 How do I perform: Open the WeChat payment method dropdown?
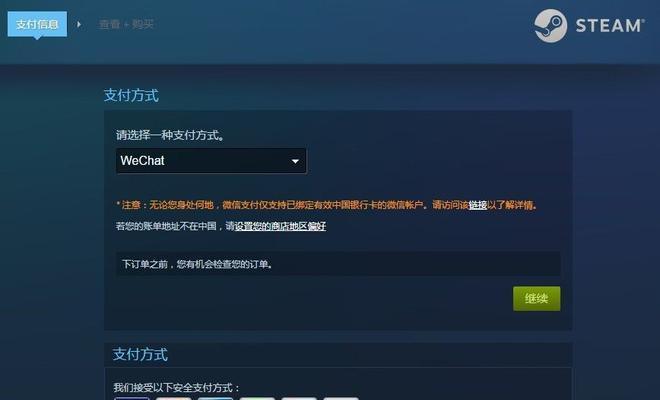pyautogui.click(x=211, y=160)
